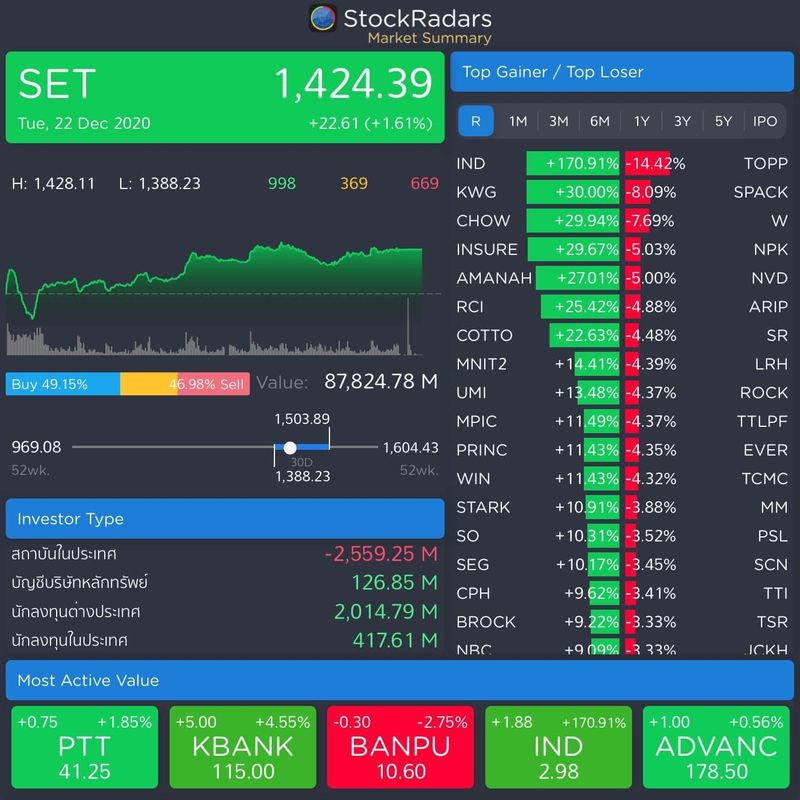Click the 30D marker on the 52-week slider
Screen dimensions: 800x800
pos(290,447)
